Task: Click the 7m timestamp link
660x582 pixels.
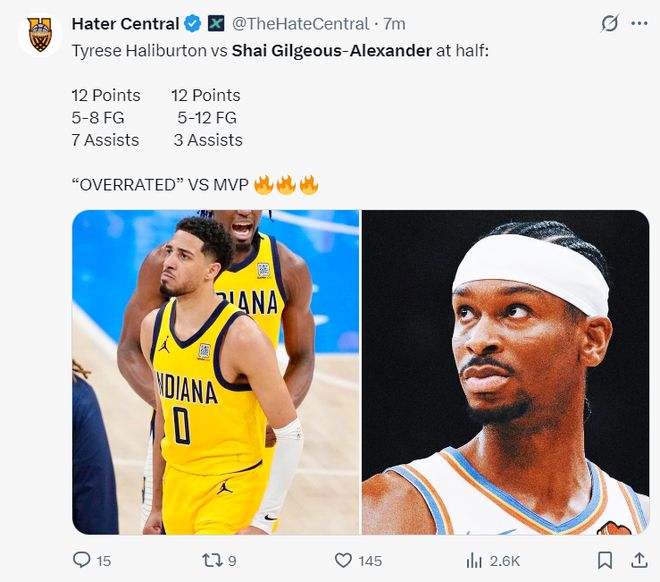Action: 394,23
